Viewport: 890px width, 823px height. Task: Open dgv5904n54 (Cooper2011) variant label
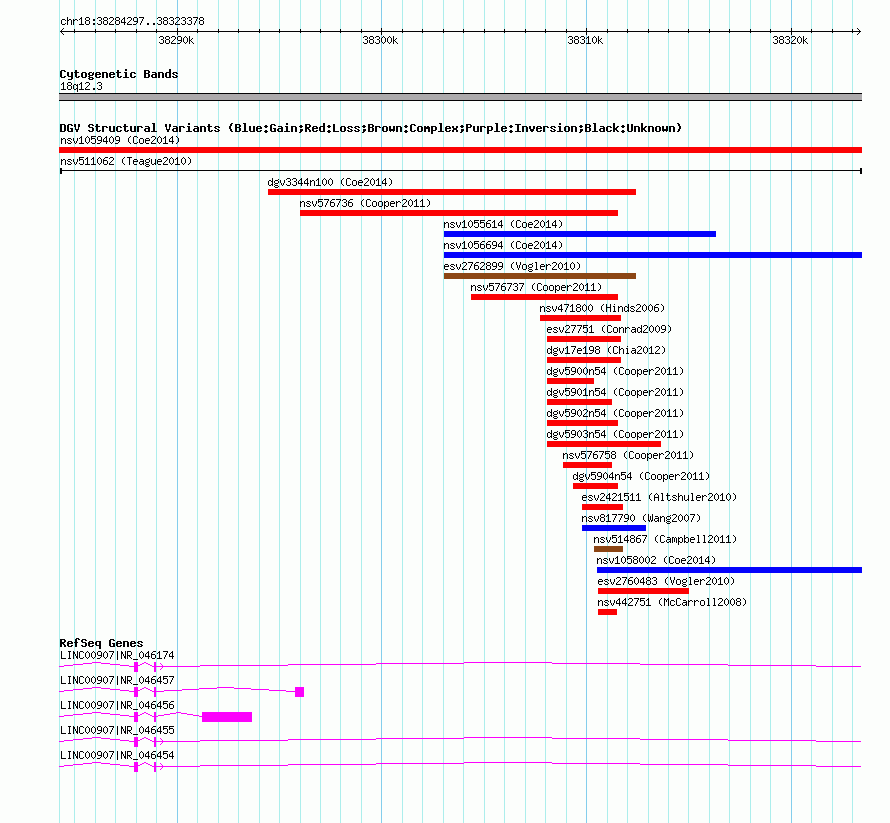[641, 476]
